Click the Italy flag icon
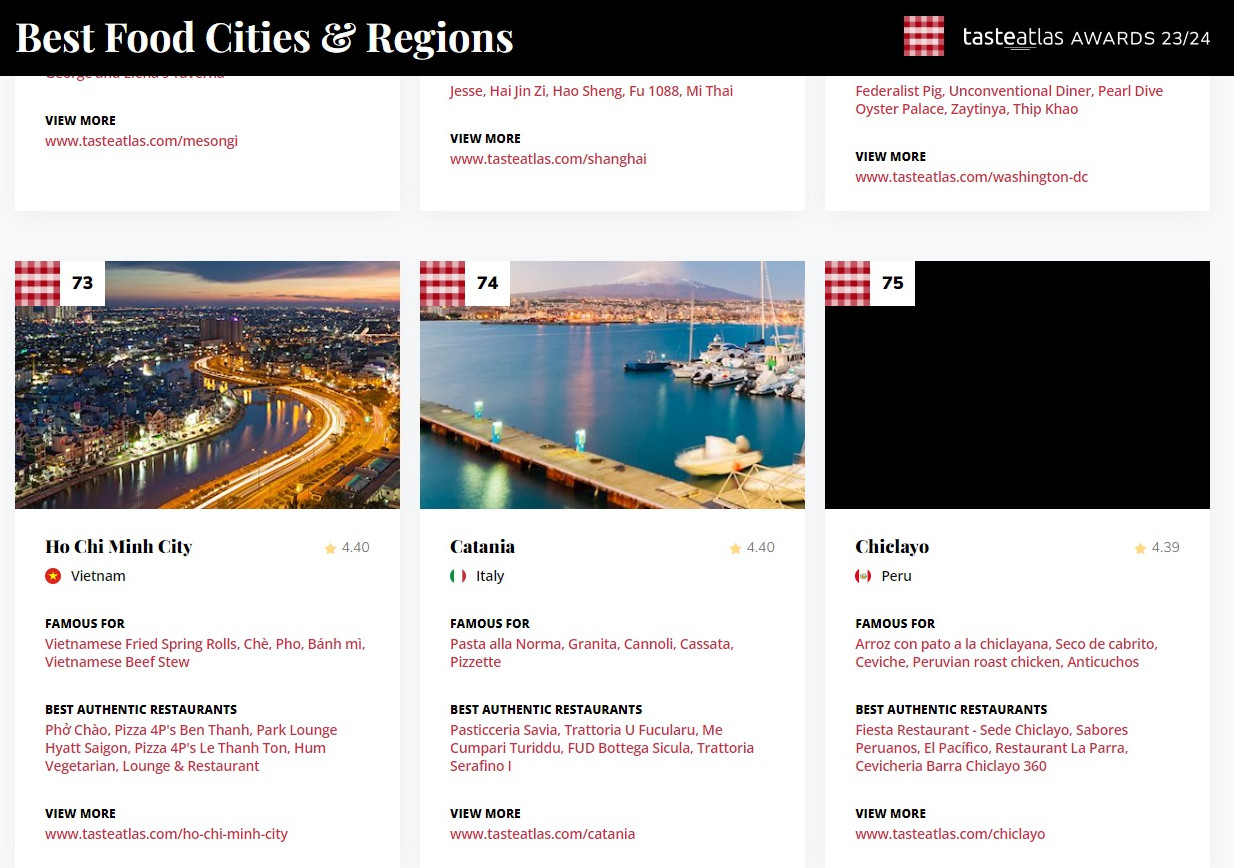The image size is (1234, 868). click(458, 576)
